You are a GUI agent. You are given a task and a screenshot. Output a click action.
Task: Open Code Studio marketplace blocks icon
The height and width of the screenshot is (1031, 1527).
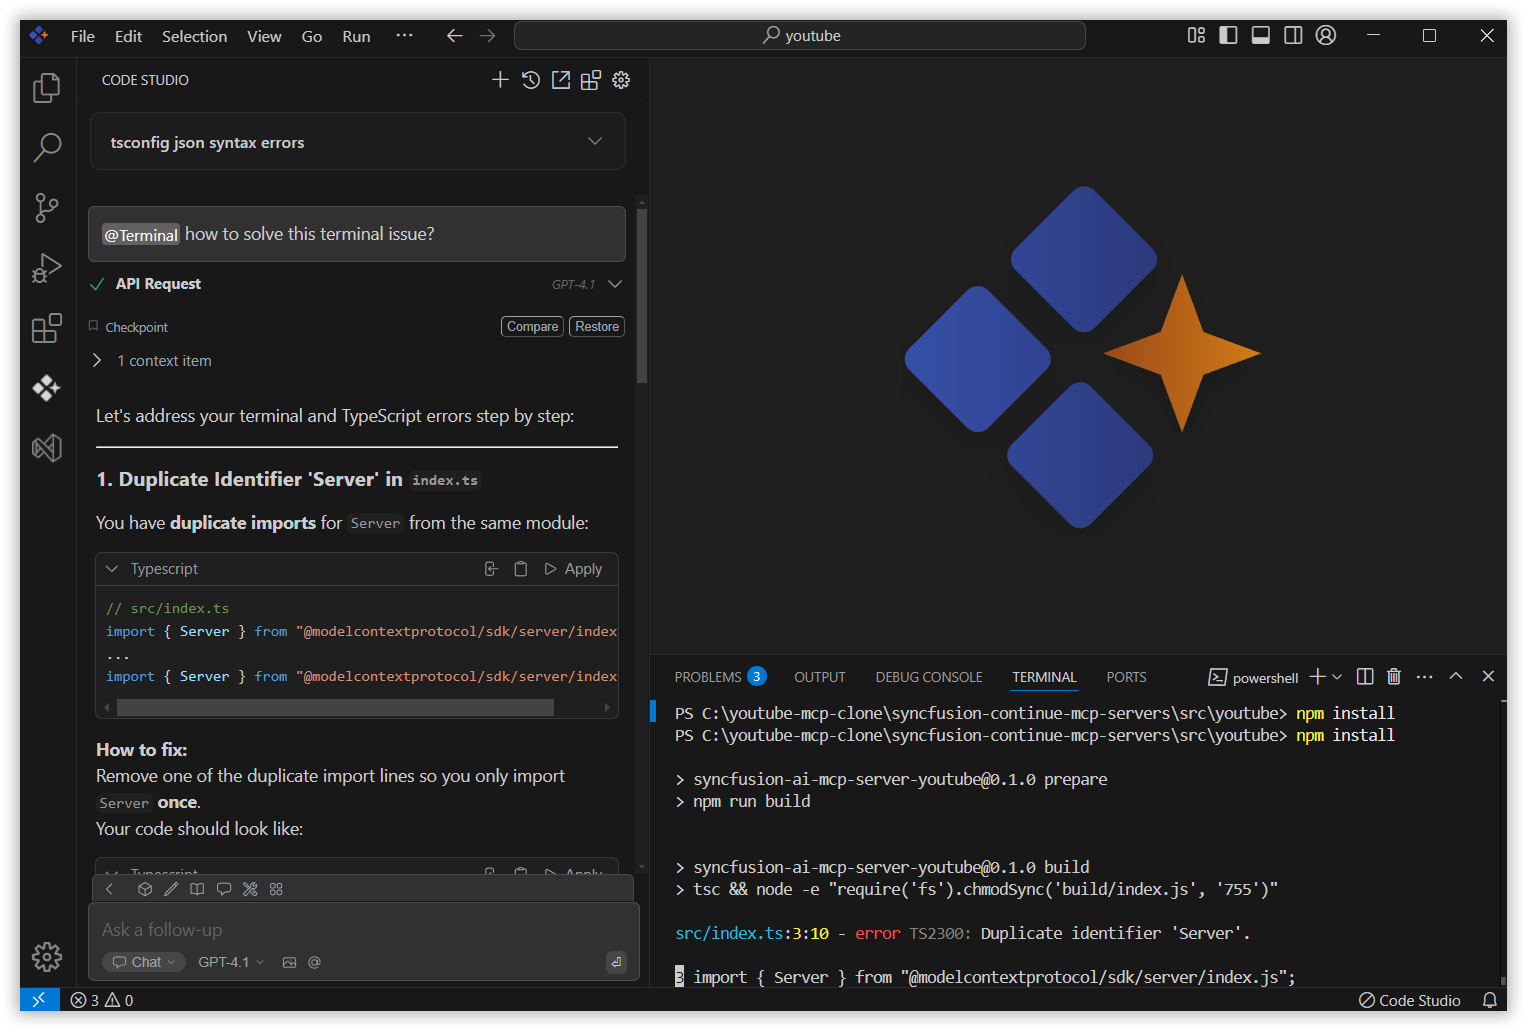[591, 80]
